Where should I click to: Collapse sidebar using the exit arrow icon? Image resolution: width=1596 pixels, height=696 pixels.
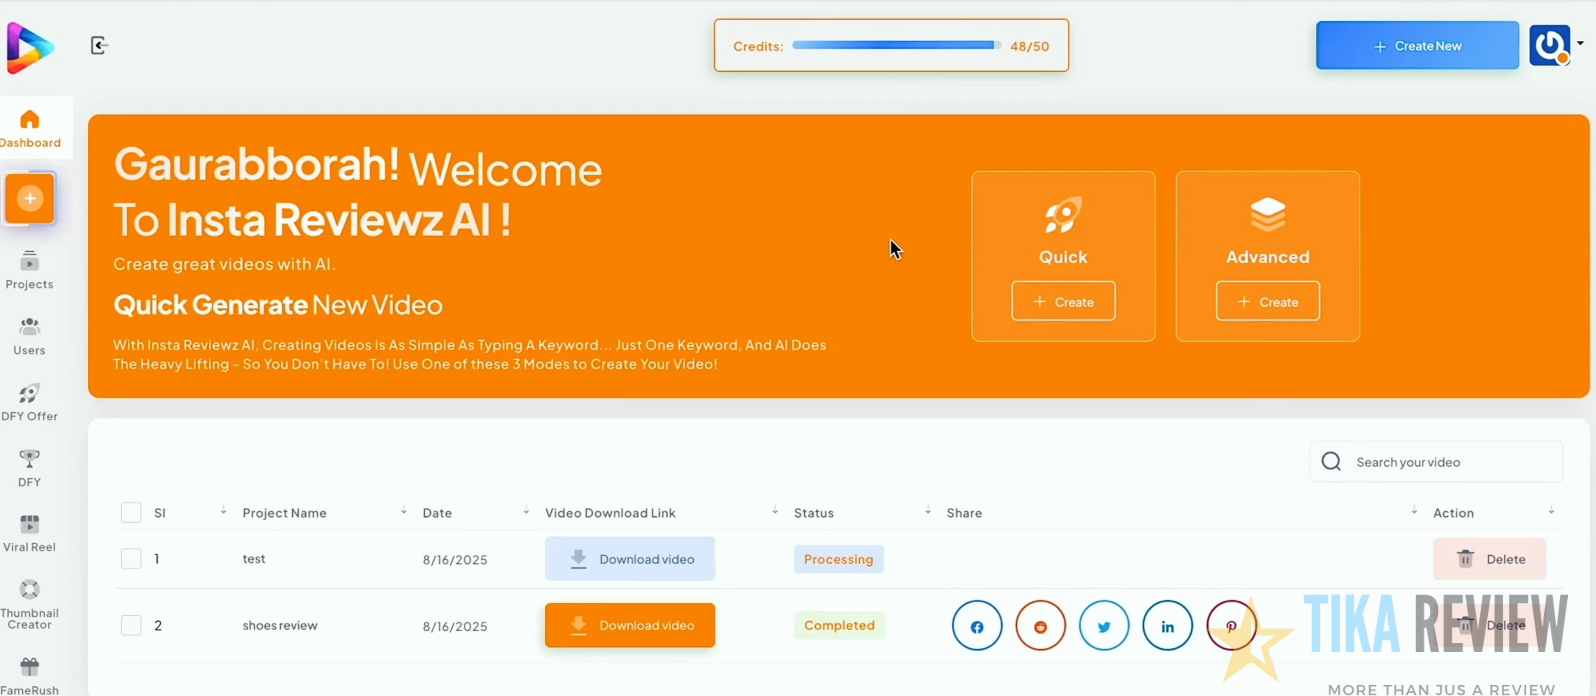[x=99, y=45]
